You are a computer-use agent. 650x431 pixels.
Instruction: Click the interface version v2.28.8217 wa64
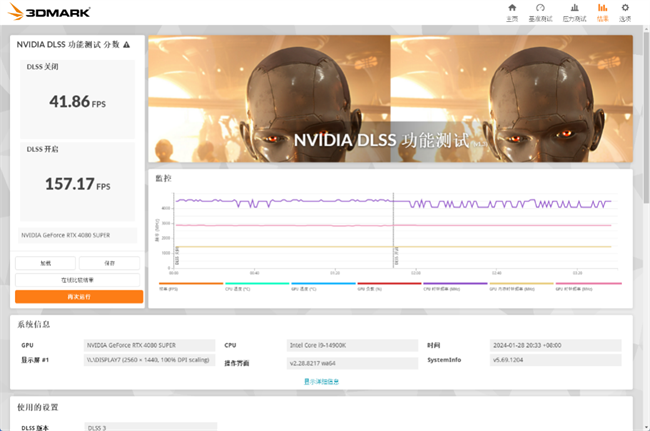(x=352, y=363)
